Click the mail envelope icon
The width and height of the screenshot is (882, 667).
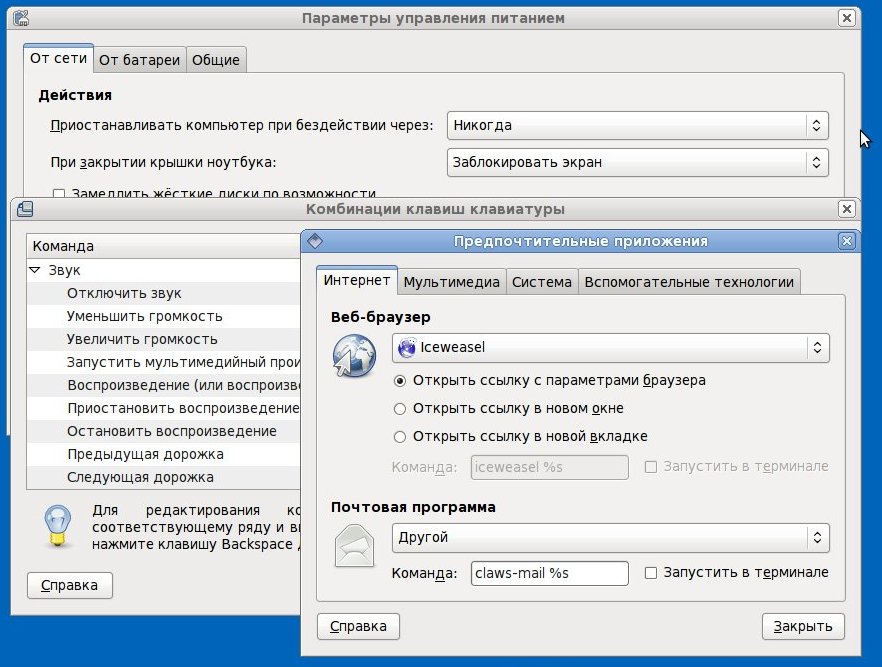(x=354, y=546)
